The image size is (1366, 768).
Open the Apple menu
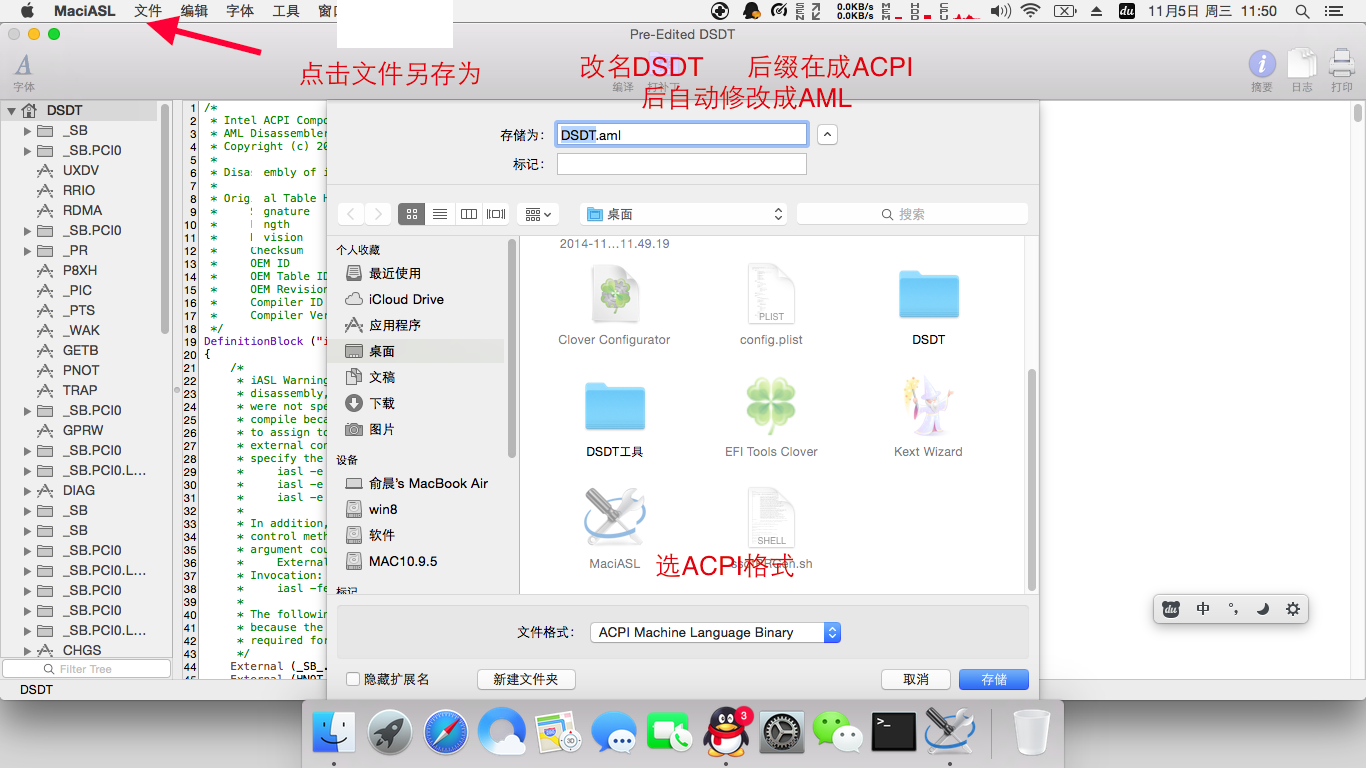click(26, 11)
